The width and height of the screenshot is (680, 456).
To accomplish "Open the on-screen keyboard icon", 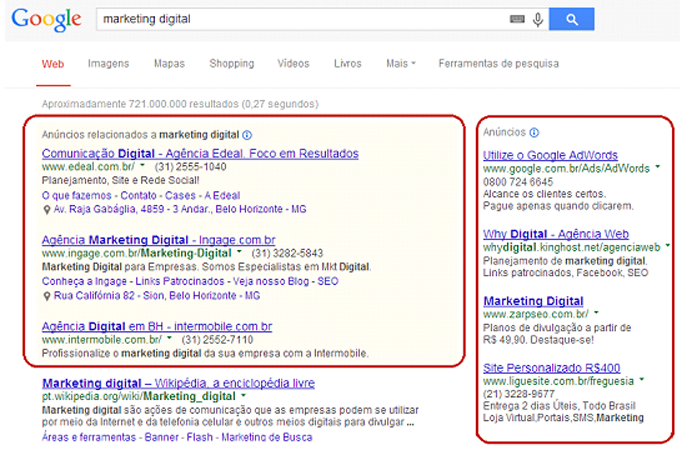I will 517,19.
